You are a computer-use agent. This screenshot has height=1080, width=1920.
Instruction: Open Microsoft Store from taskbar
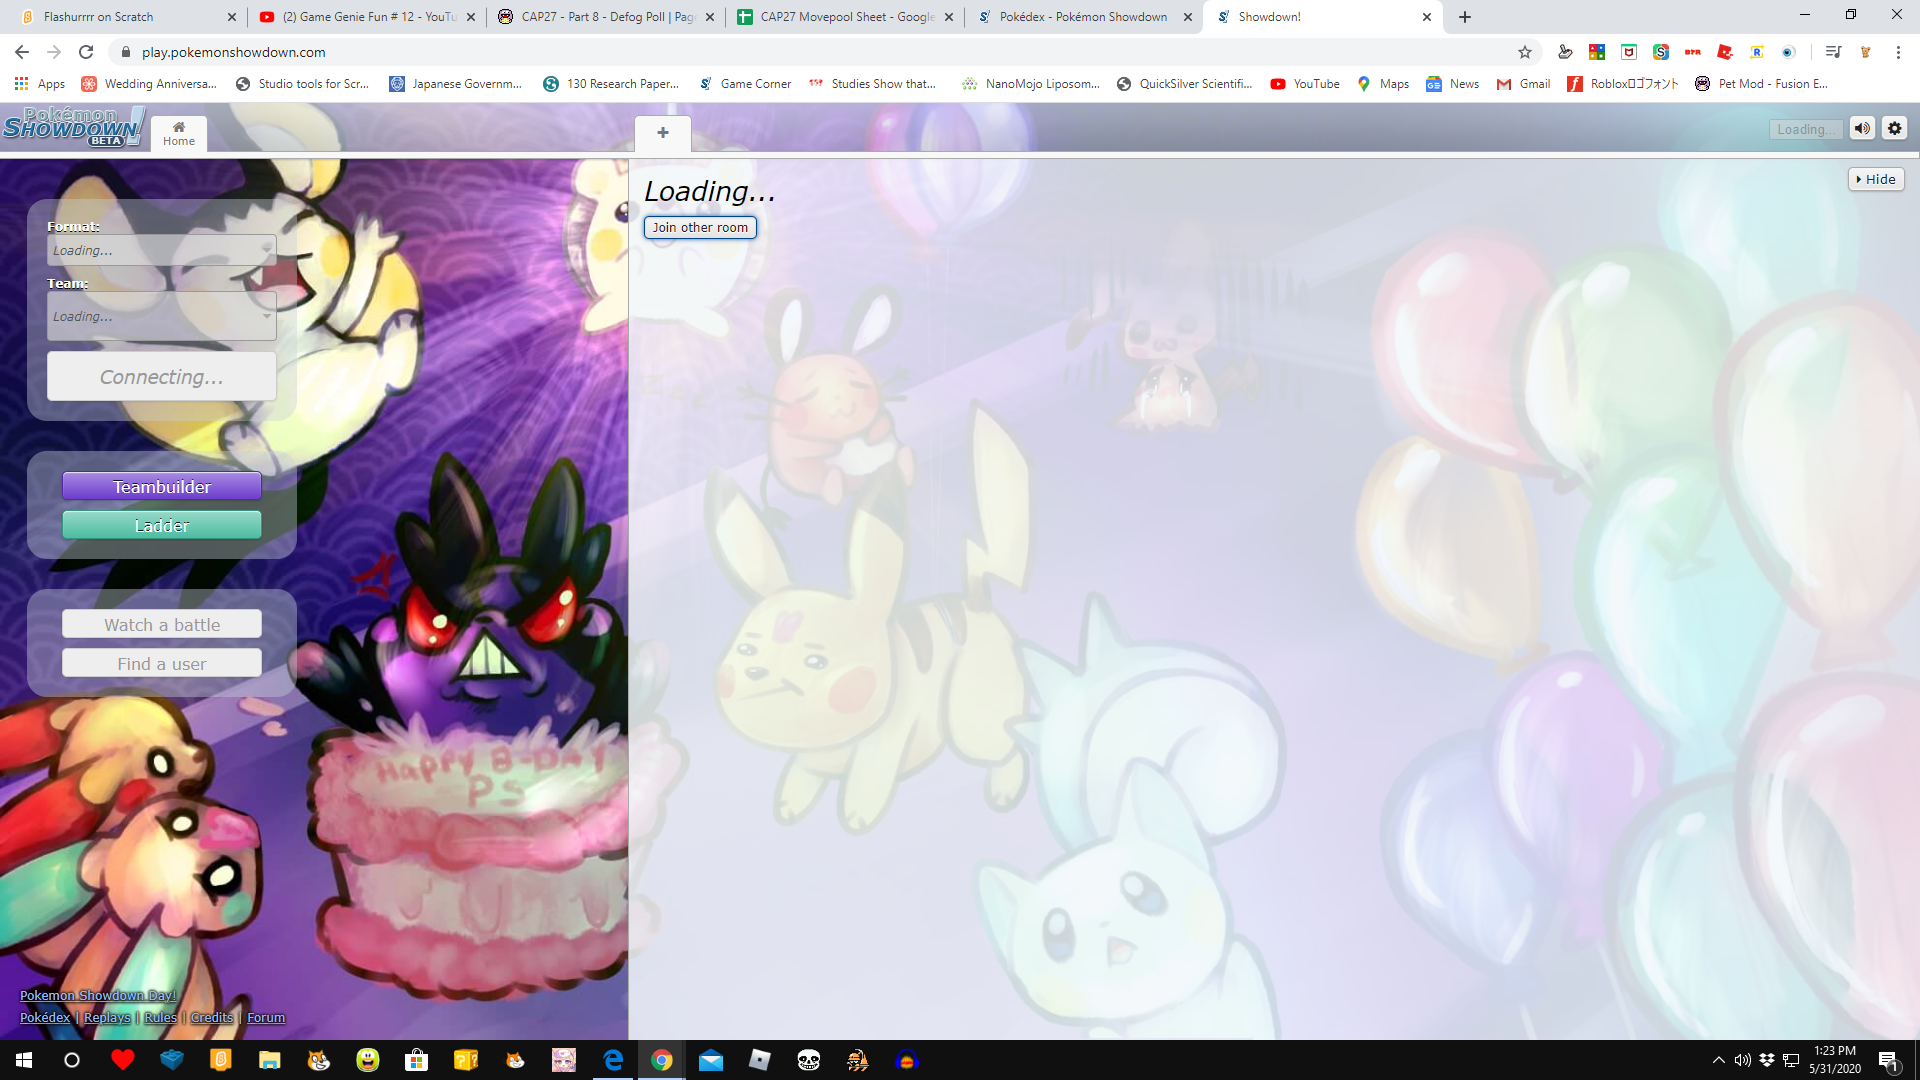(x=416, y=1060)
